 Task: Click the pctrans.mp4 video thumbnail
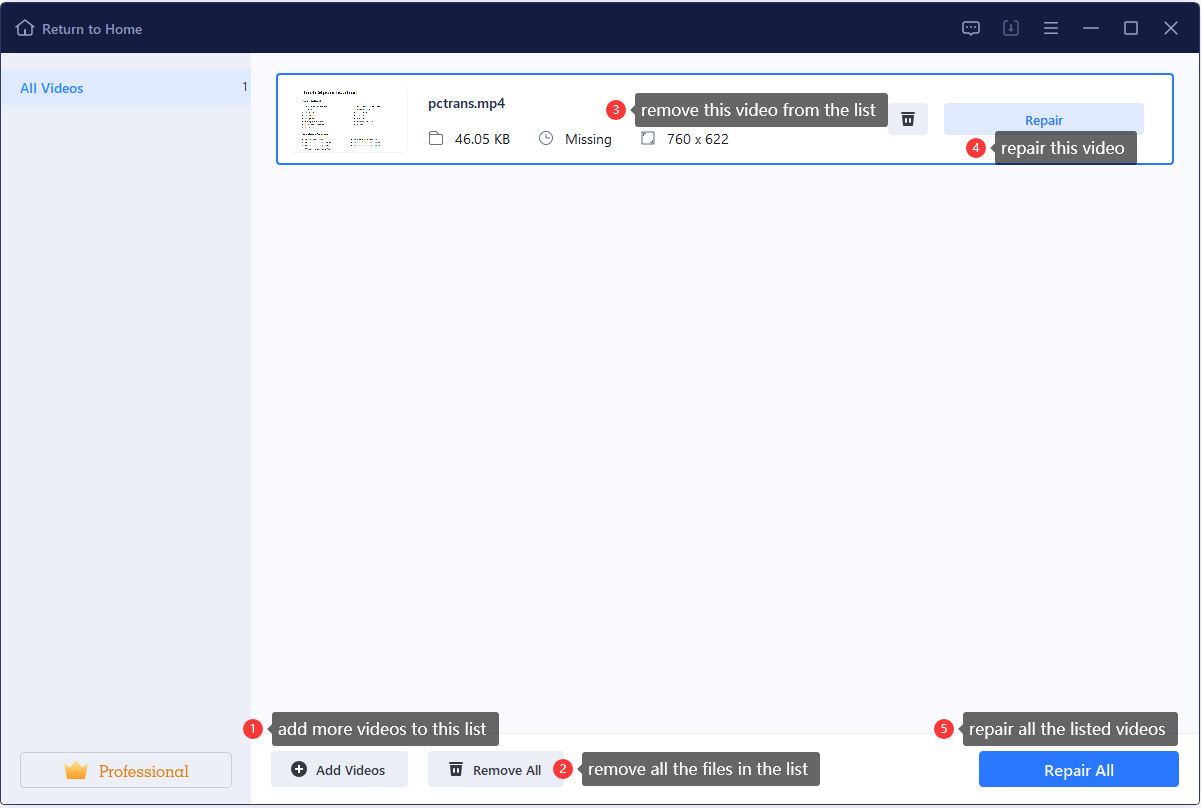pos(347,118)
